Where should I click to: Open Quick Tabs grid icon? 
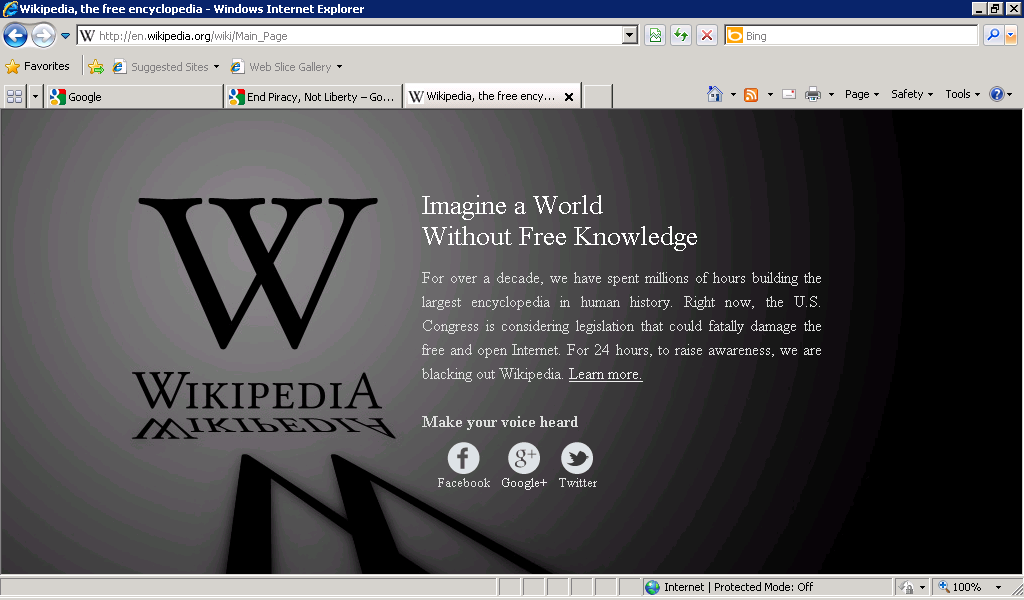(x=14, y=97)
